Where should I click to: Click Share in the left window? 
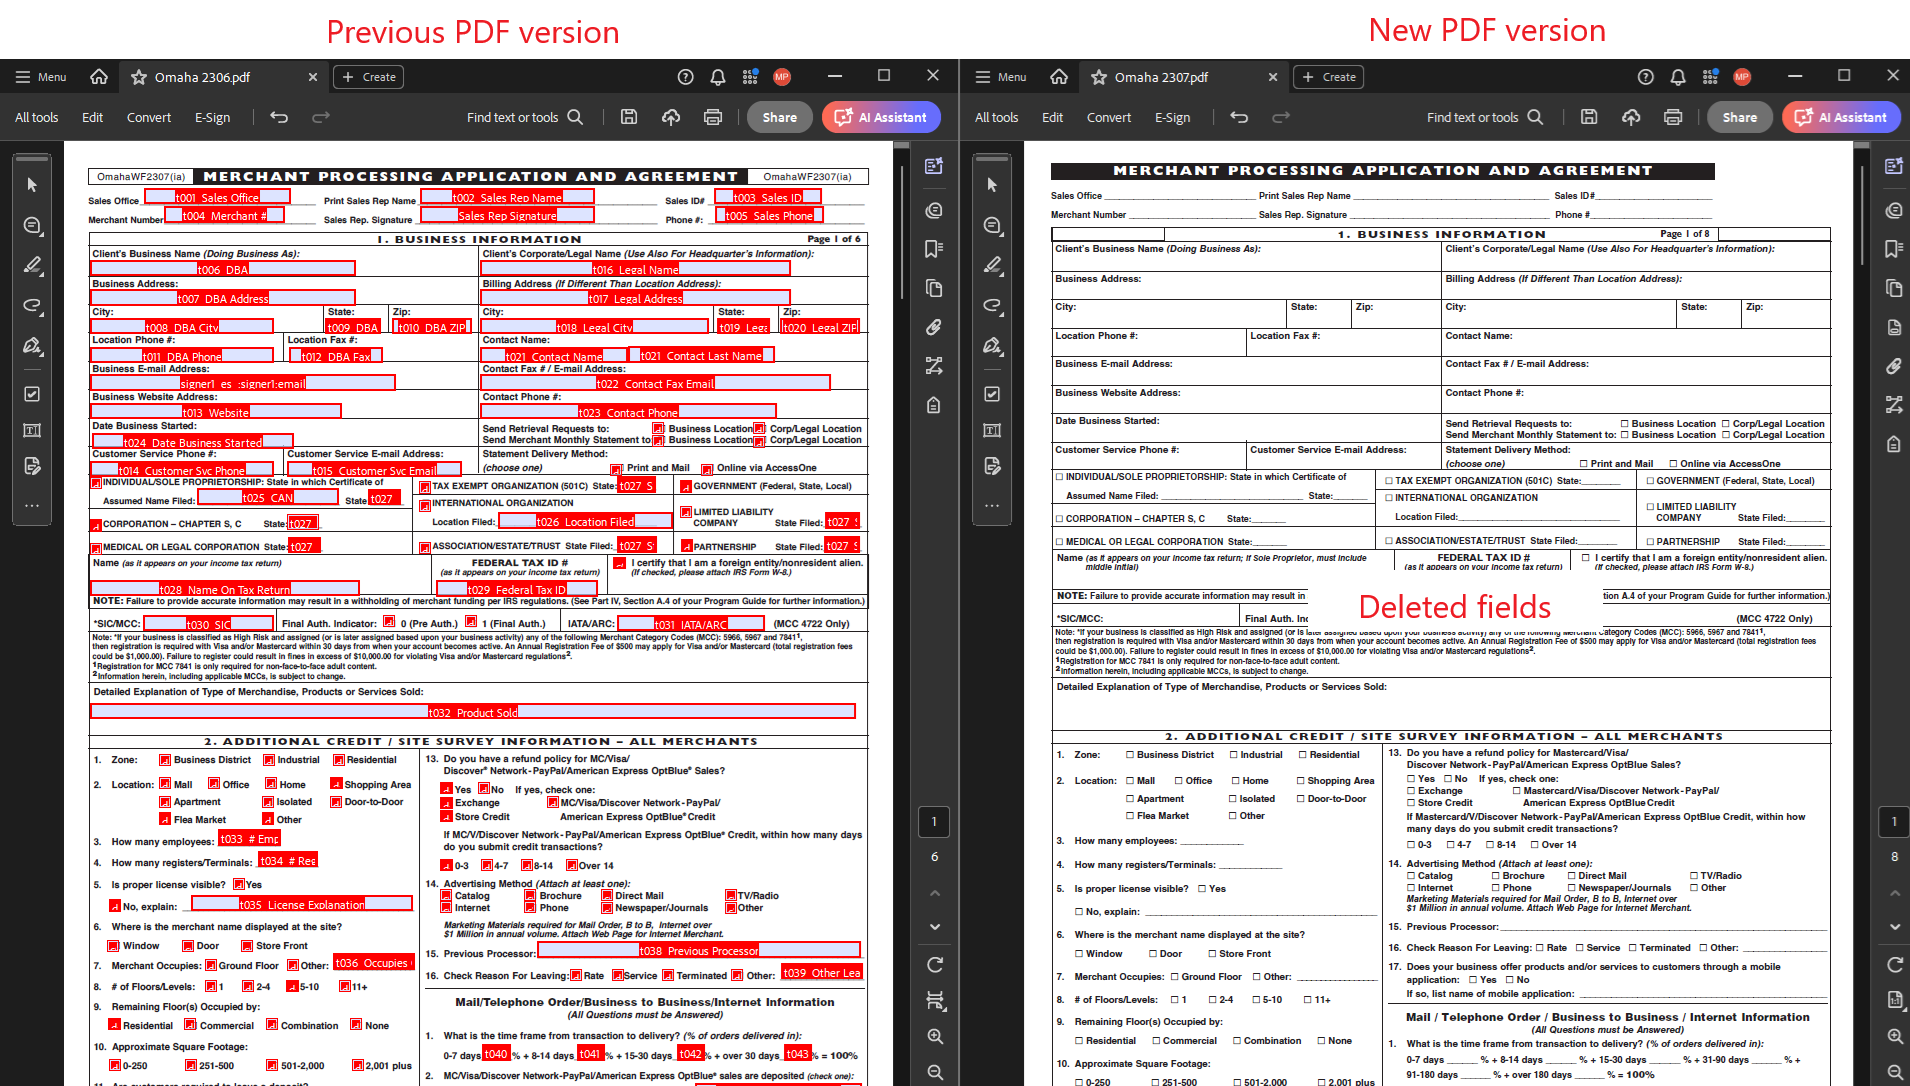click(x=779, y=117)
